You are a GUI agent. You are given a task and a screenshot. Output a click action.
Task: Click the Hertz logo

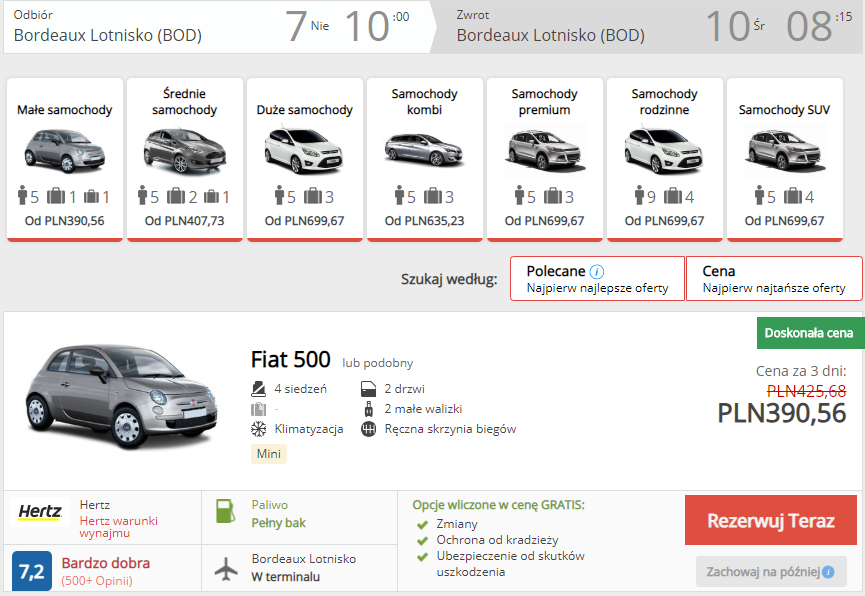click(40, 512)
